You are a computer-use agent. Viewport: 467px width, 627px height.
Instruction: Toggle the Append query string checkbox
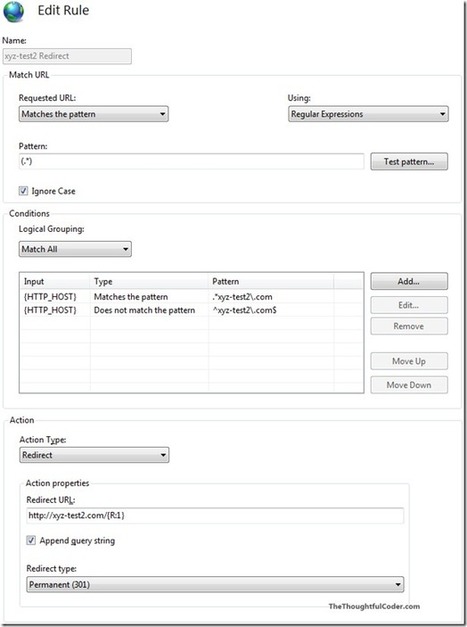[31, 540]
